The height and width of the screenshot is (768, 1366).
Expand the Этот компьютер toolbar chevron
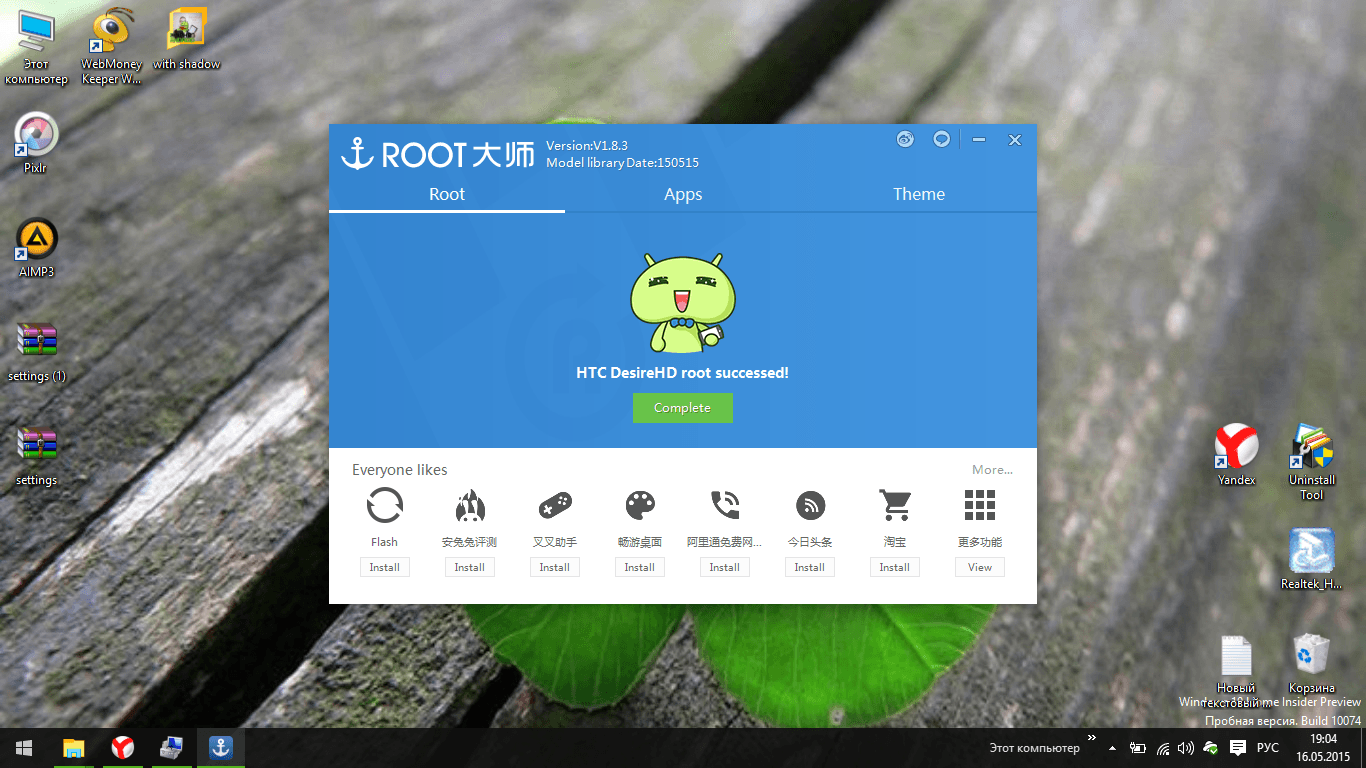pos(1091,738)
